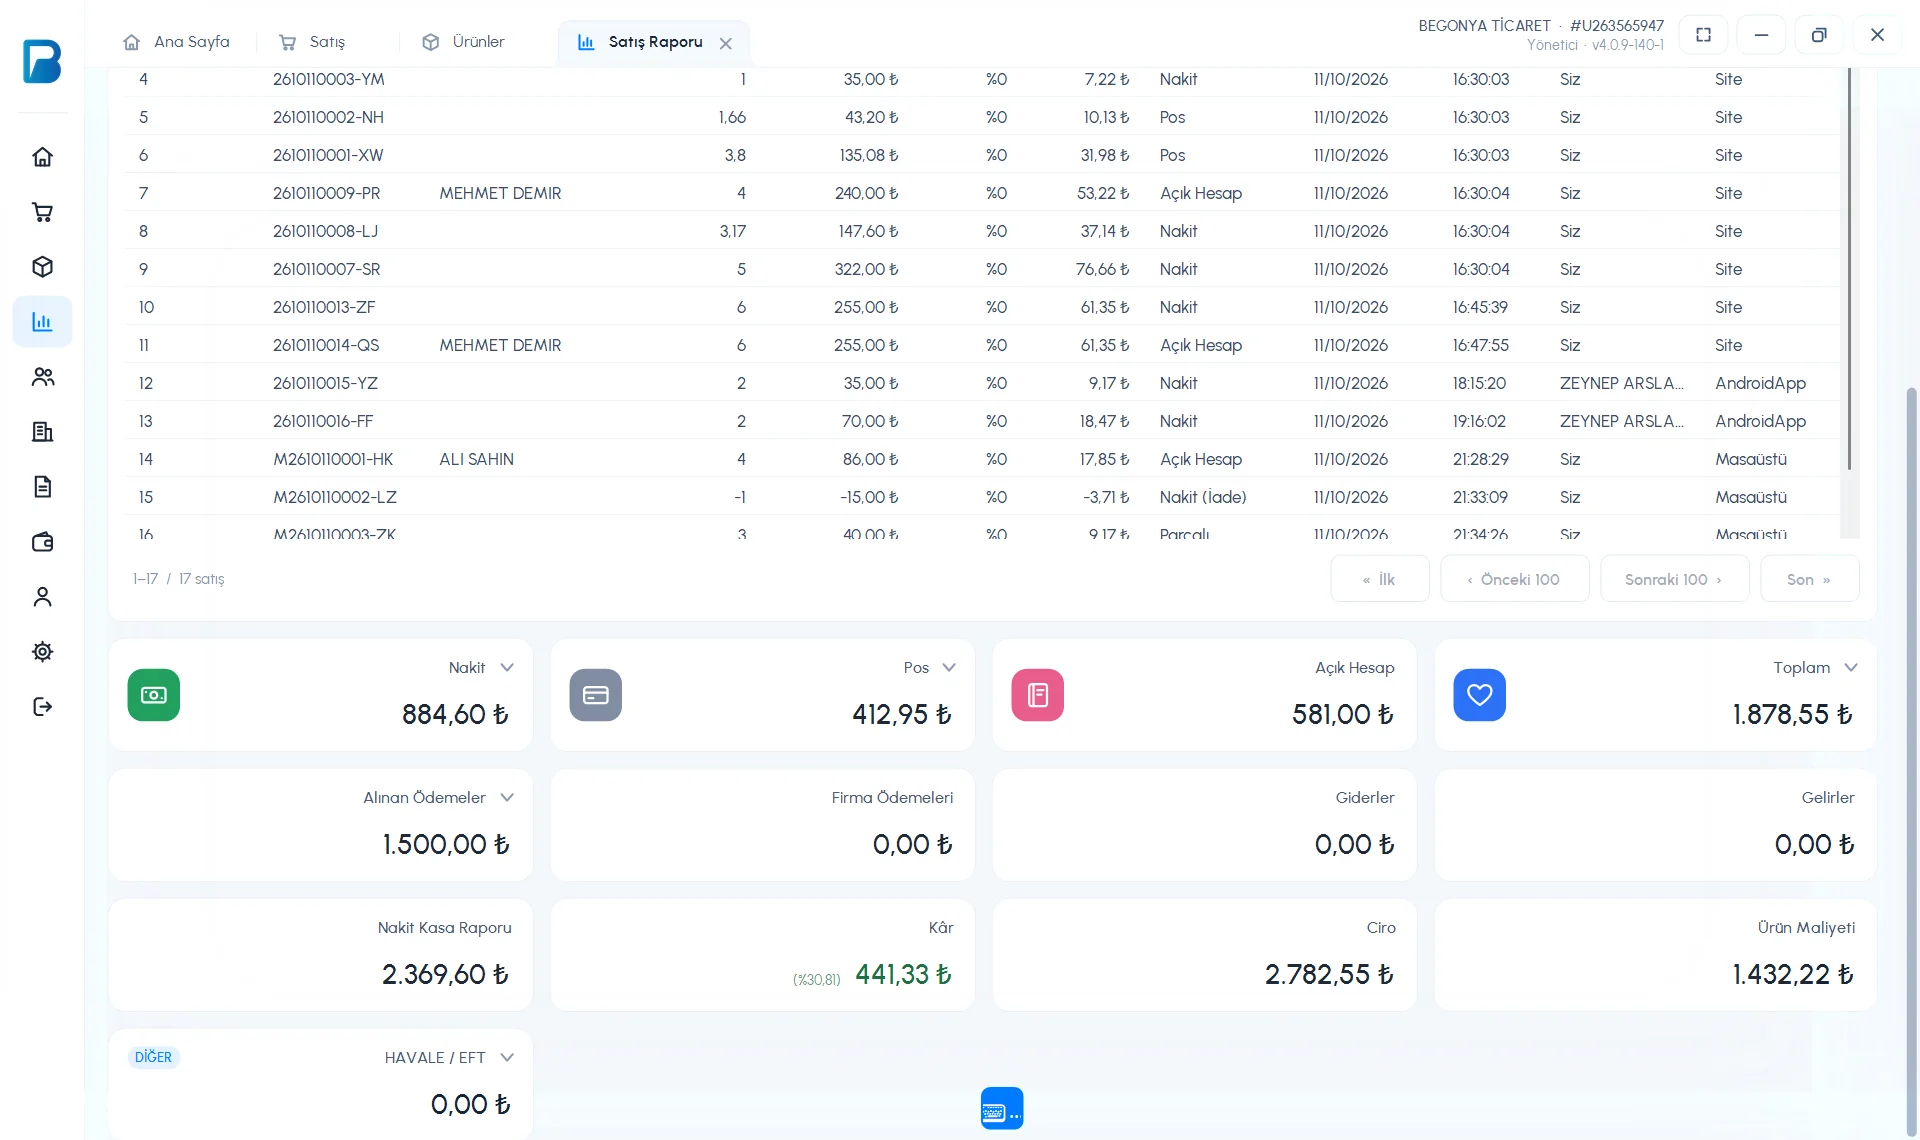Open the wallet sidebar icon
This screenshot has width=1920, height=1140.
pyautogui.click(x=42, y=542)
